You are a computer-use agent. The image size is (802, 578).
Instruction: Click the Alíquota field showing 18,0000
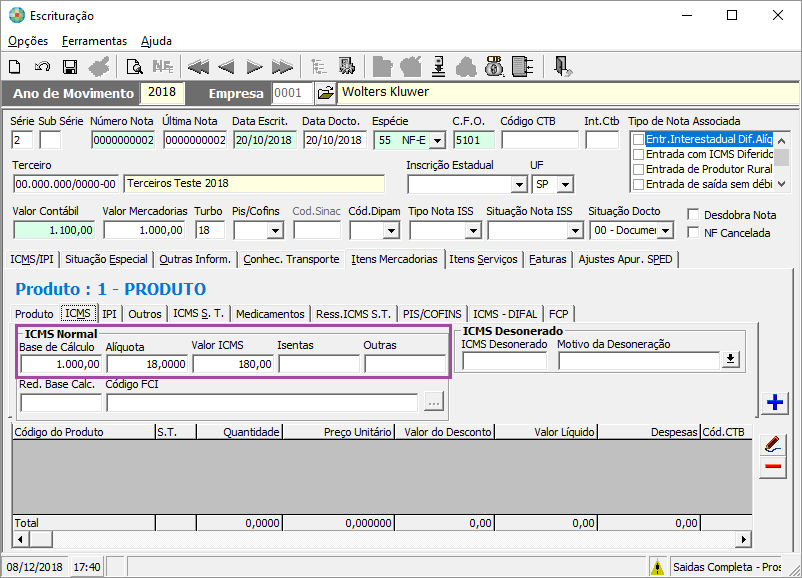147,364
